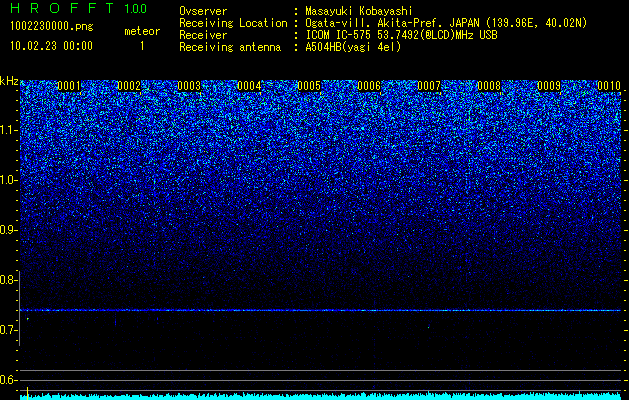The width and height of the screenshot is (629, 400).
Task: Click the kHz axis unit label
Action: (x=9, y=81)
